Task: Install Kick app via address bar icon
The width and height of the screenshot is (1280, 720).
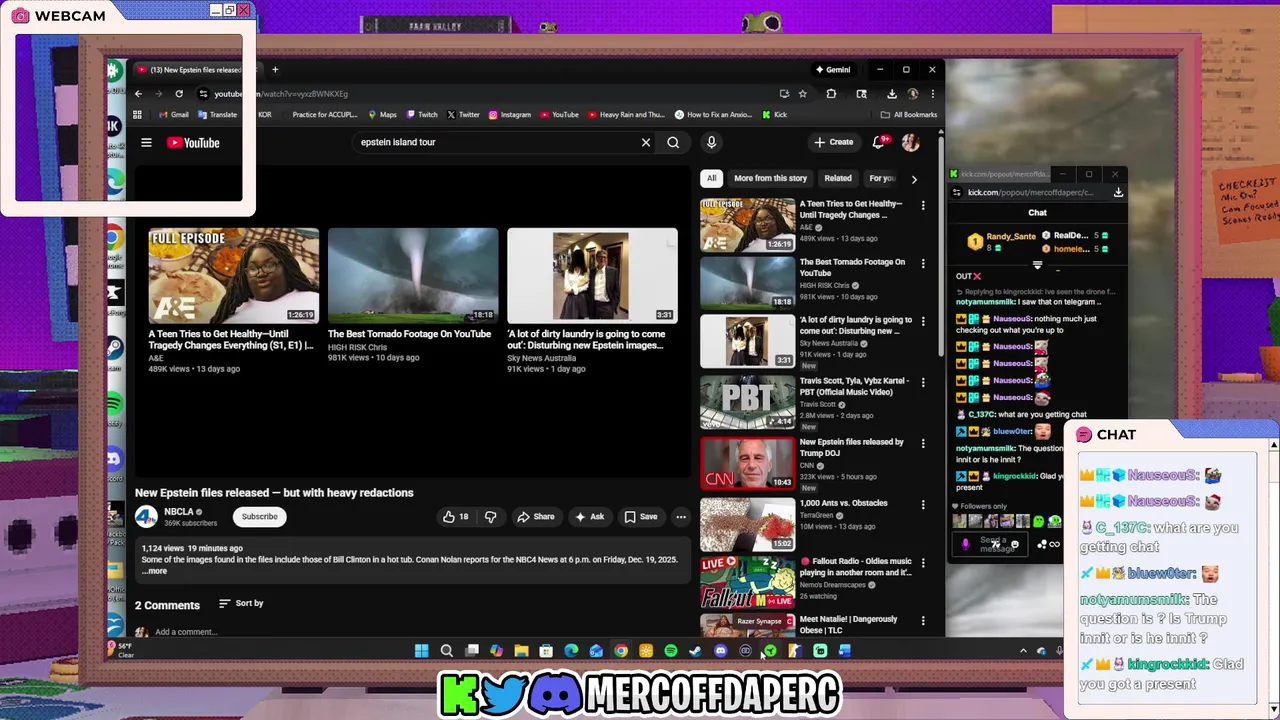Action: (x=1118, y=192)
